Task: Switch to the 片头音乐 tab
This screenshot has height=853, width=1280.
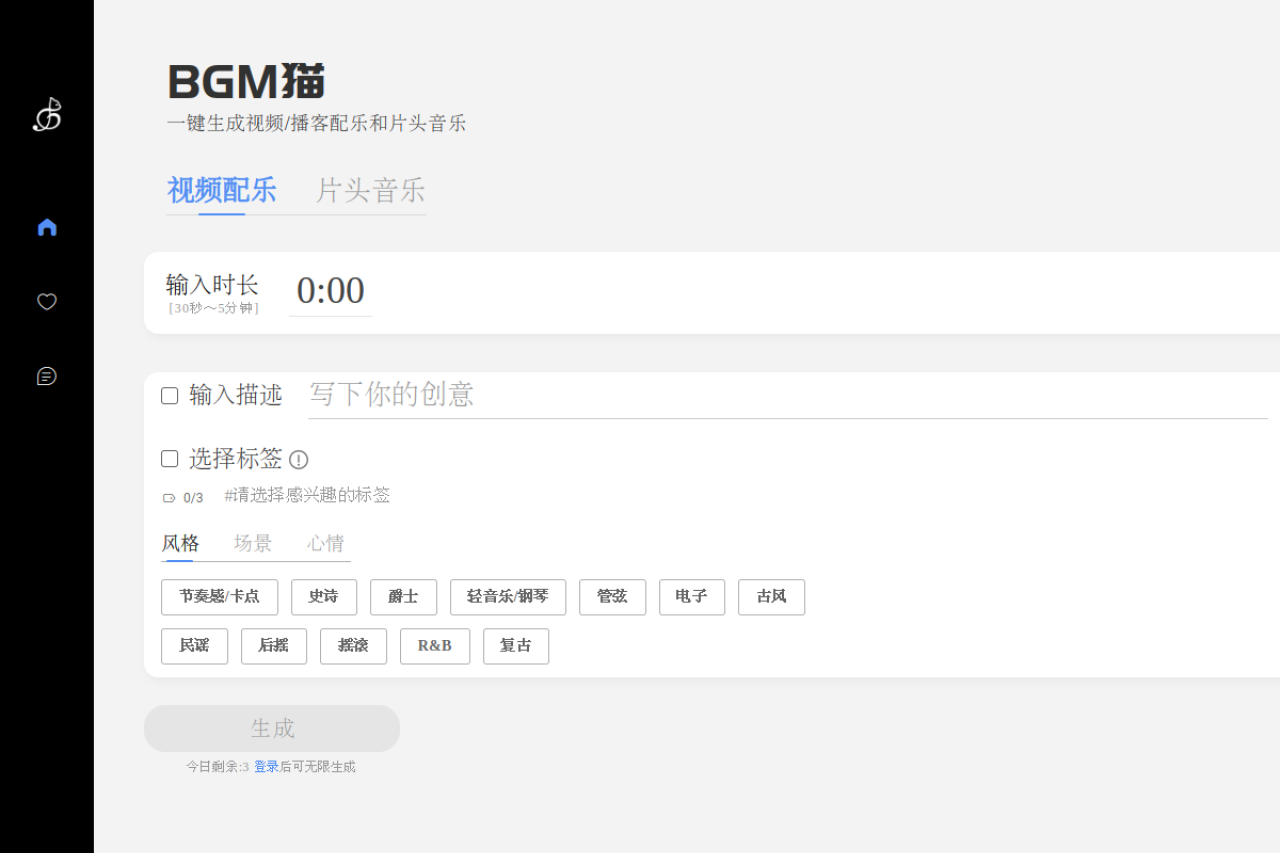Action: [x=370, y=190]
